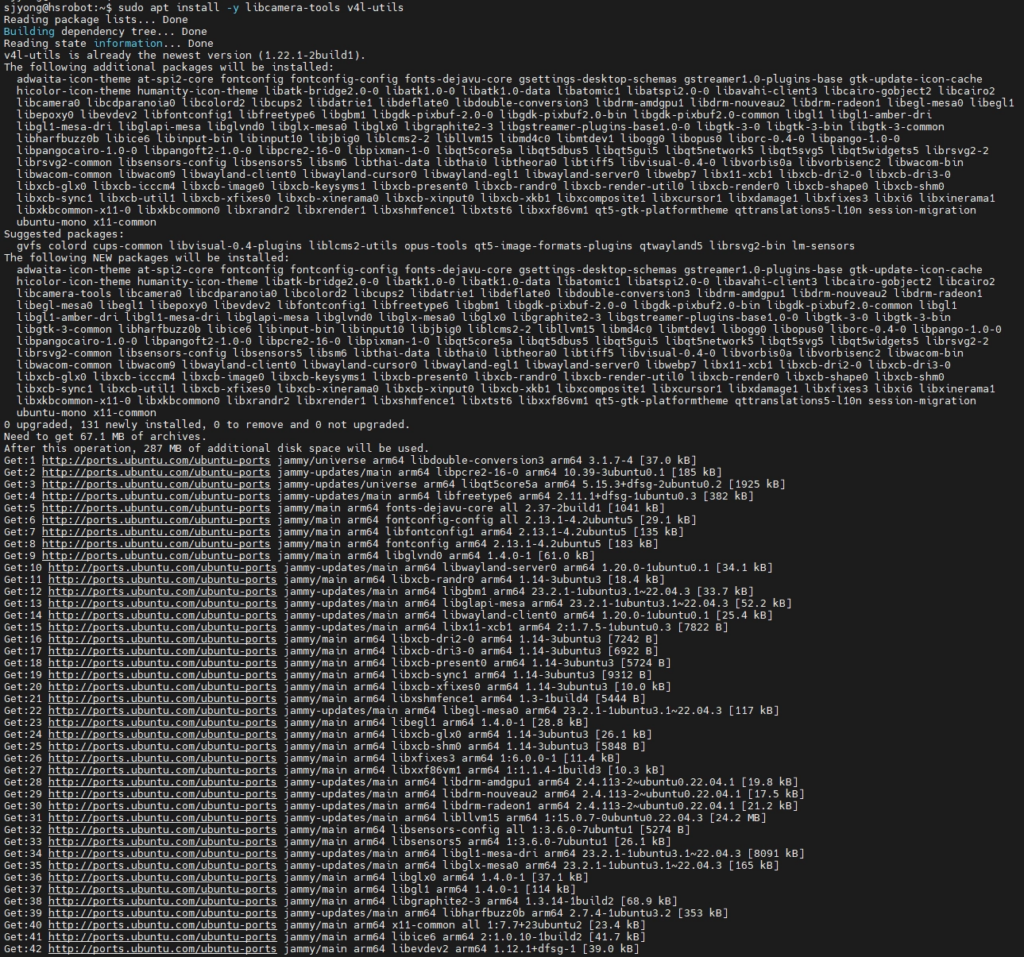Click the 'v4l-utils is already the newest version' line
1024x957 pixels.
(x=185, y=56)
